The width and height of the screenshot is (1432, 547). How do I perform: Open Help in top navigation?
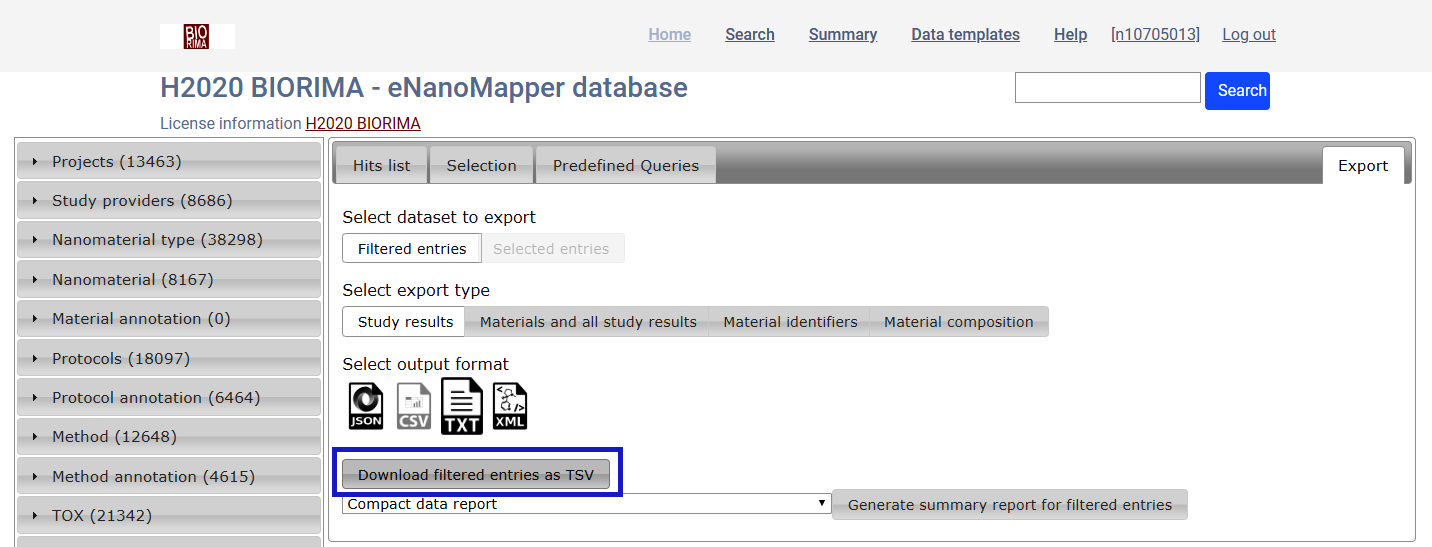[x=1070, y=34]
